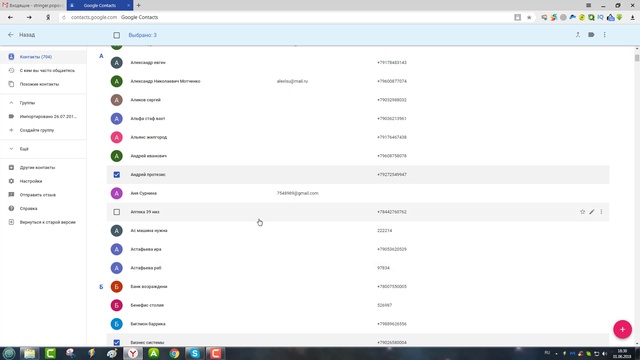Click Отправить отзыв

[43, 195]
